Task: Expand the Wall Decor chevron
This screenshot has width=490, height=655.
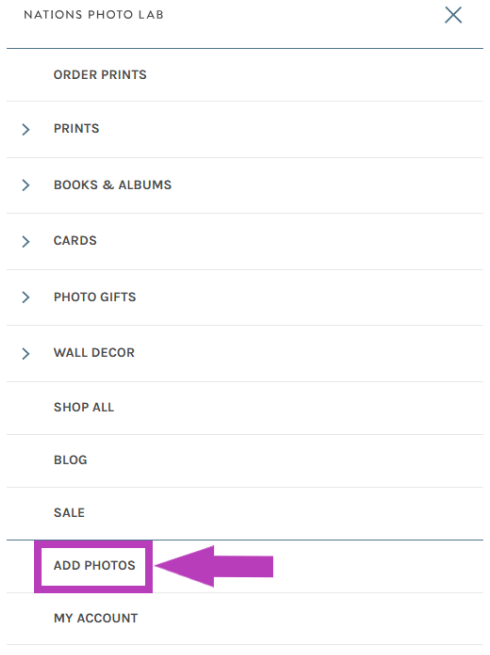Action: click(26, 353)
